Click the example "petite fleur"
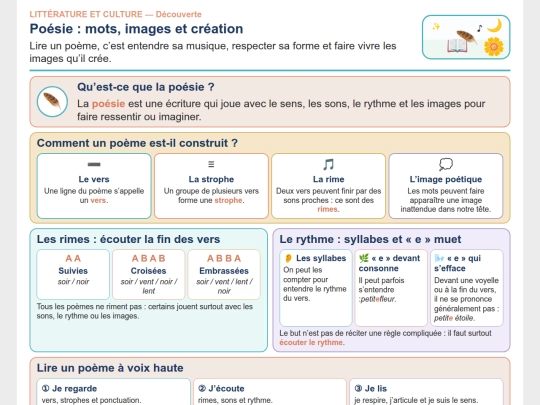Screen dimensions: 540x405 378,299
